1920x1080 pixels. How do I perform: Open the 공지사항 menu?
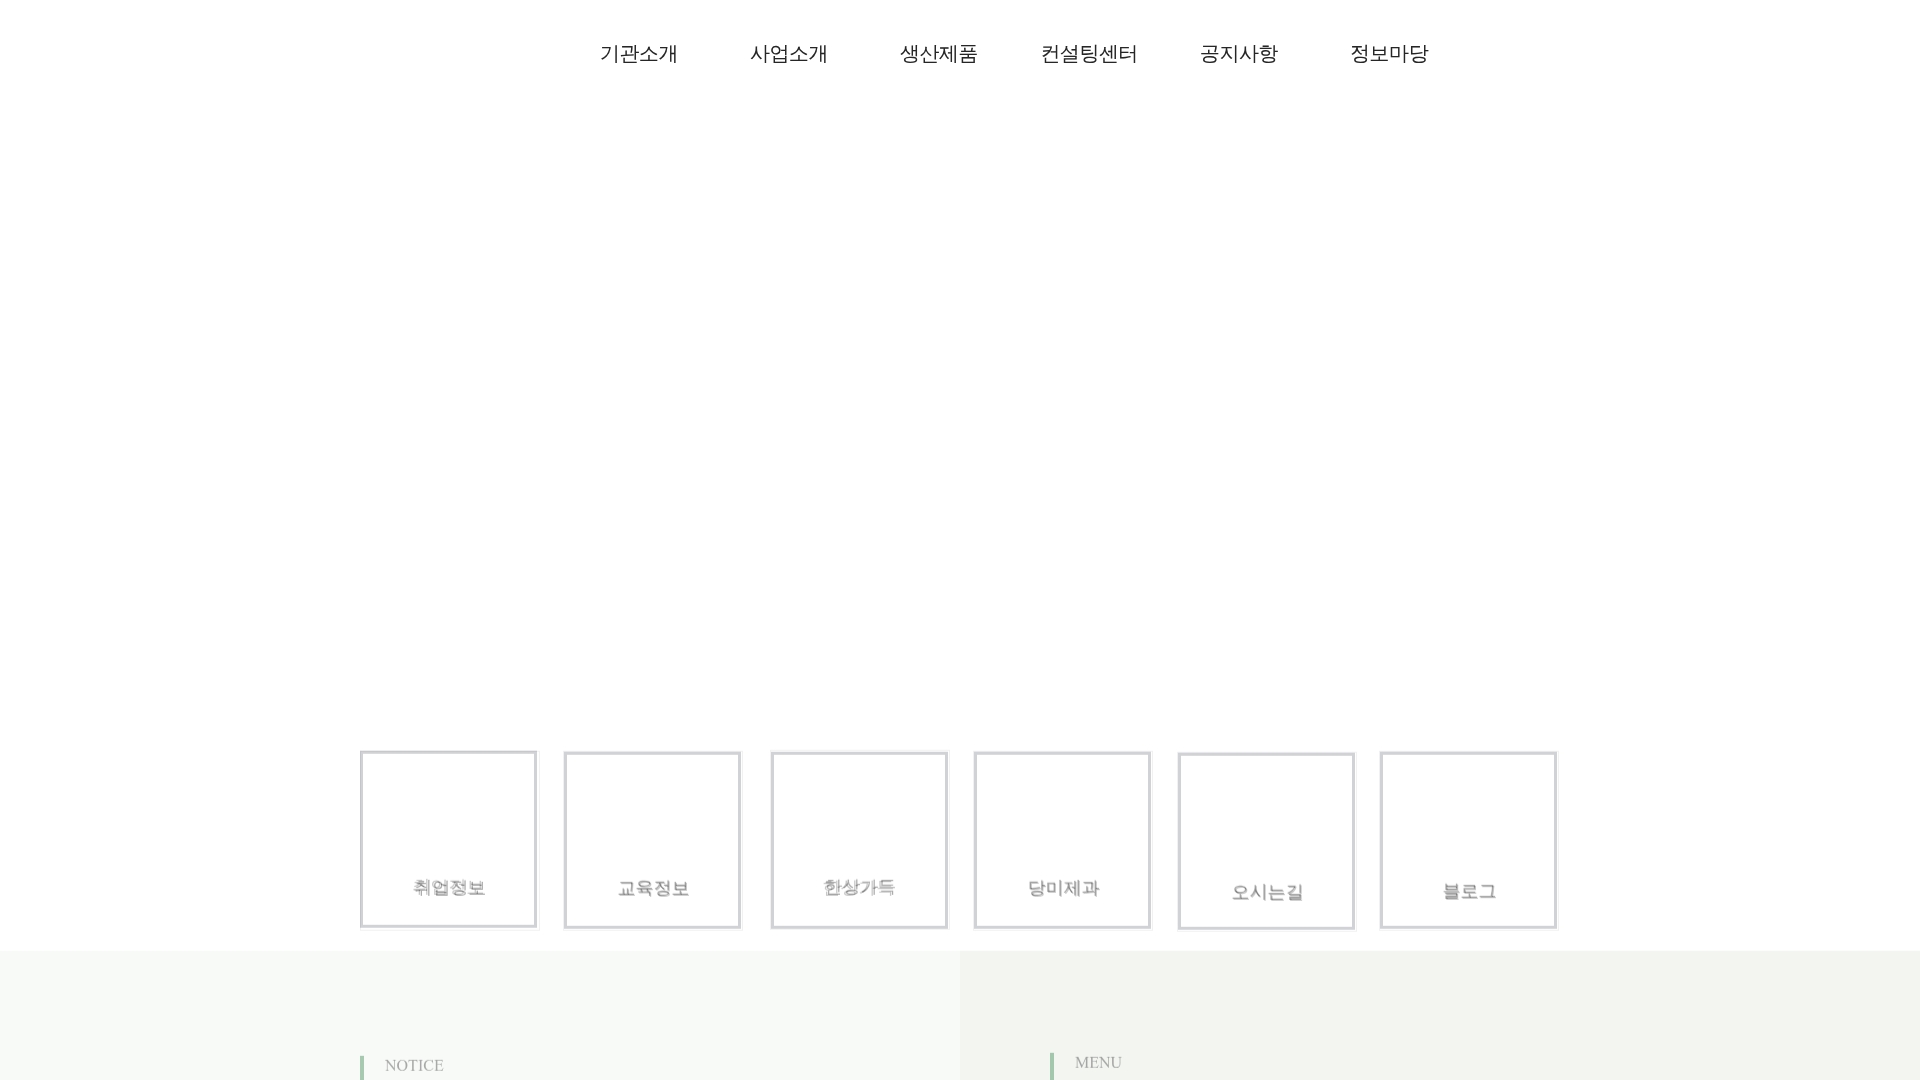point(1239,54)
